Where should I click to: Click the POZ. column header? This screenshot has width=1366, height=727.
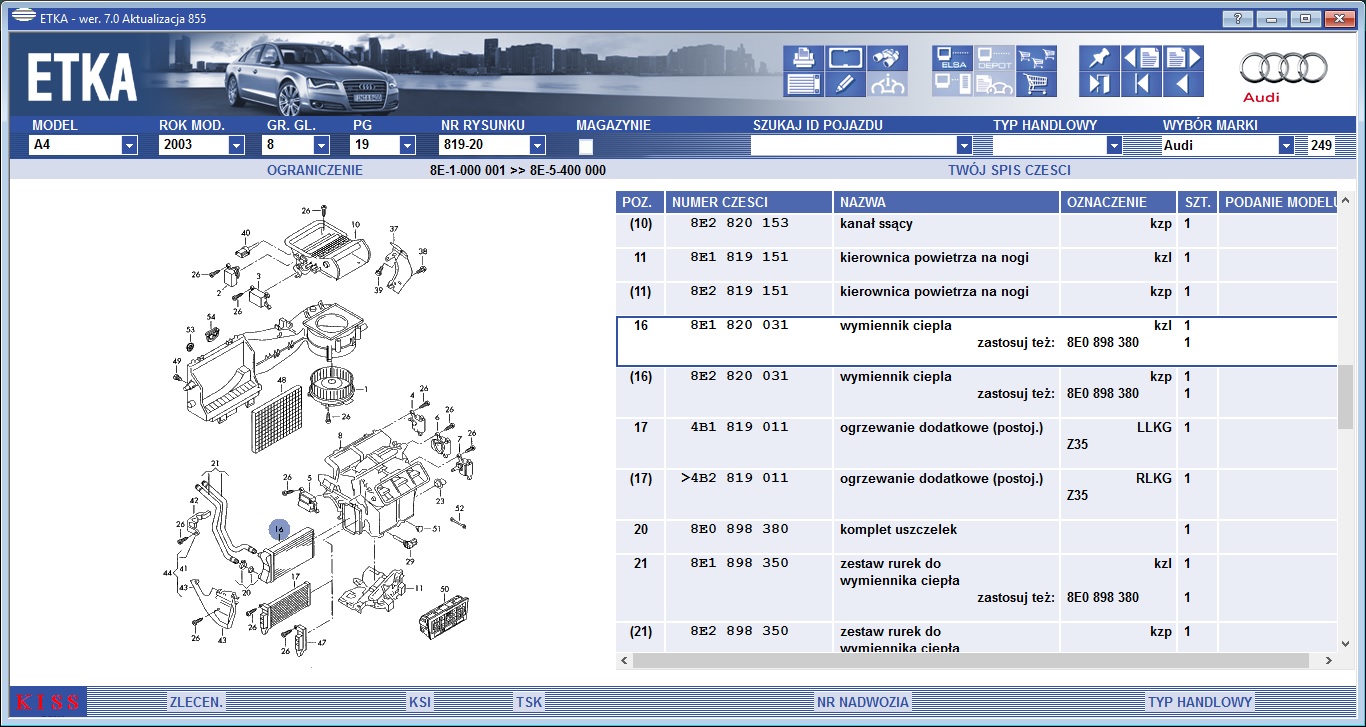pos(638,202)
